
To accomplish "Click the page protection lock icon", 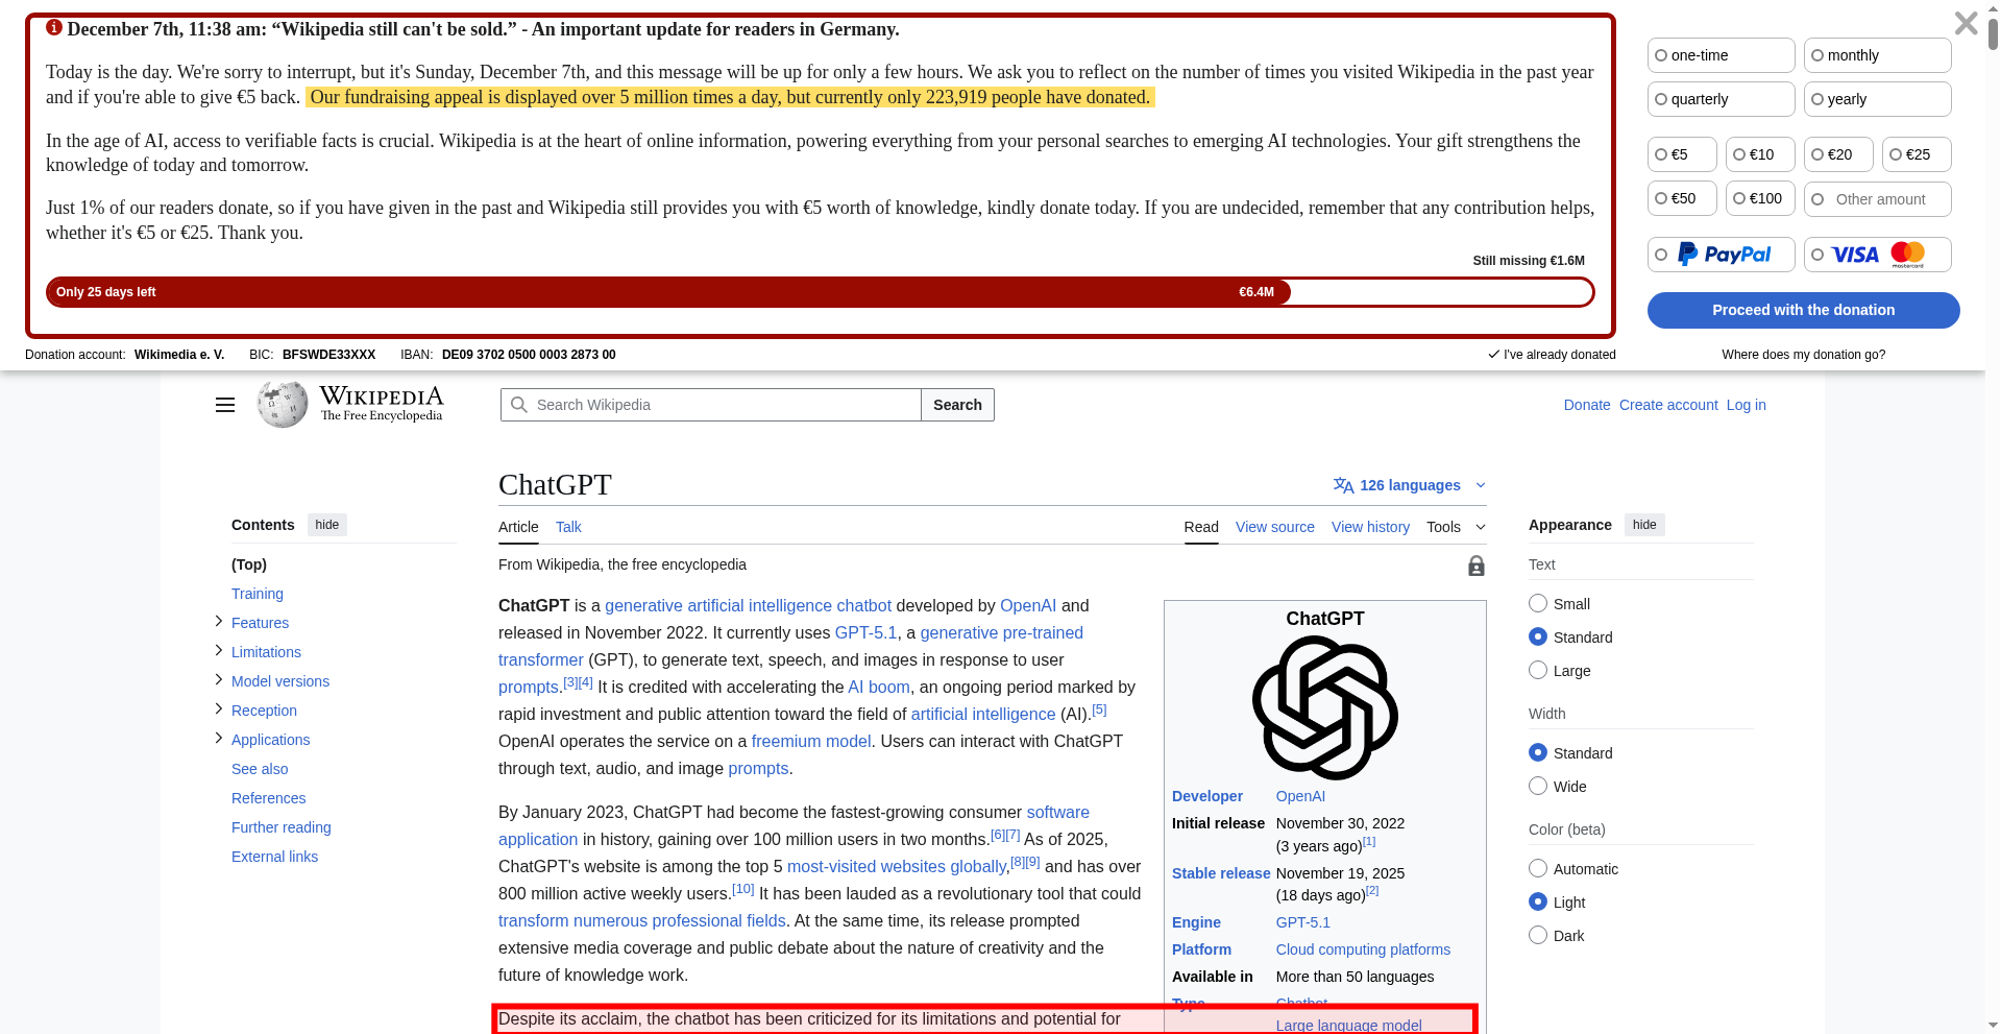I will [1476, 565].
